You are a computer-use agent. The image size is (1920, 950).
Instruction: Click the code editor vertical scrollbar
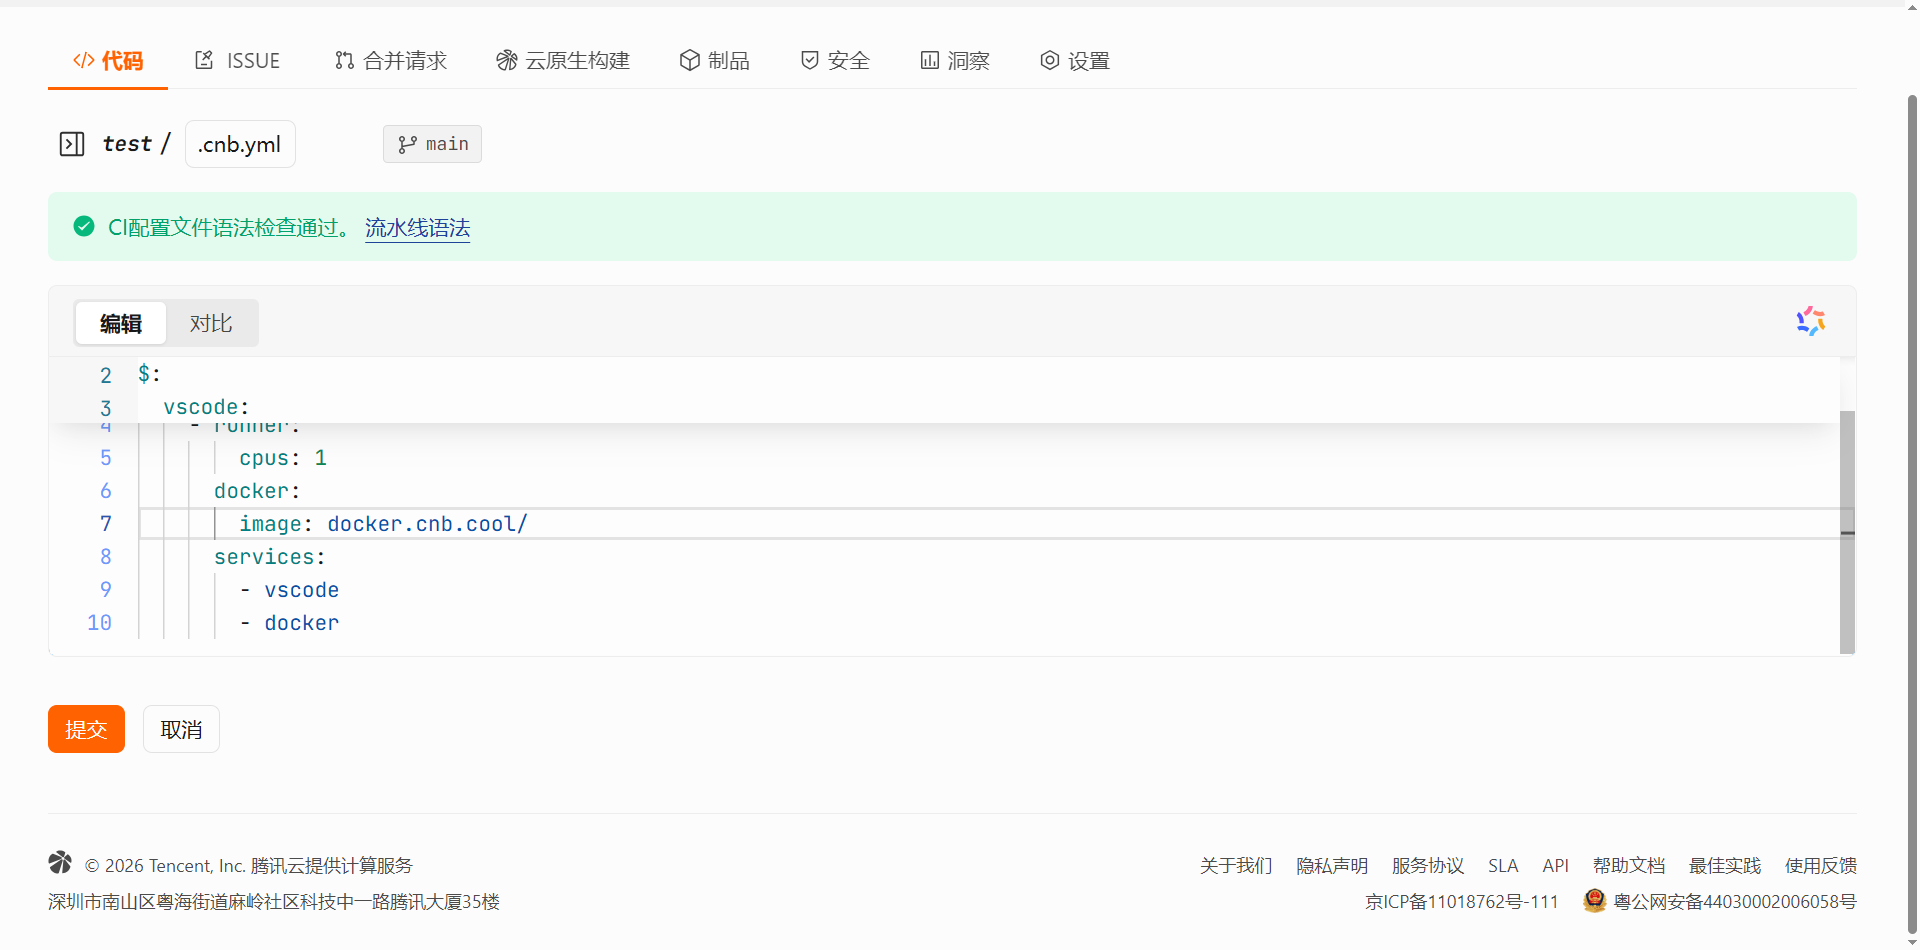[x=1847, y=530]
